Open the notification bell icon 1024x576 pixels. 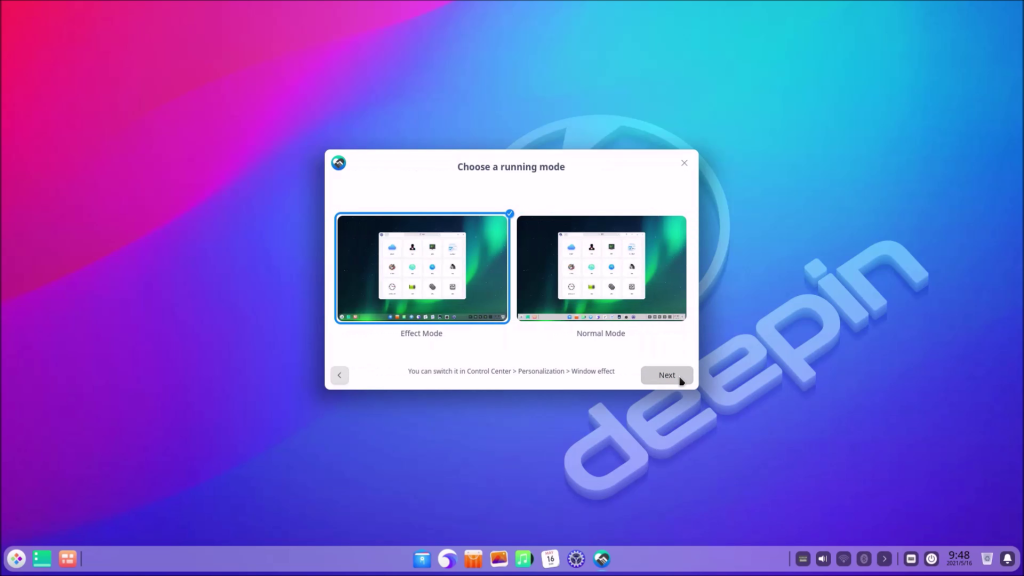[x=1007, y=559]
